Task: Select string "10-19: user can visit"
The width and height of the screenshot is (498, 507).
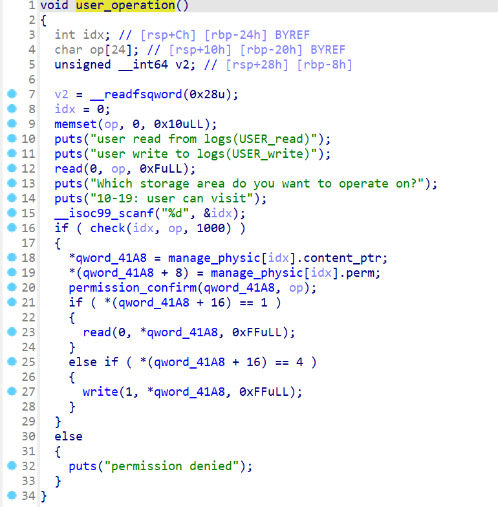Action: point(172,199)
